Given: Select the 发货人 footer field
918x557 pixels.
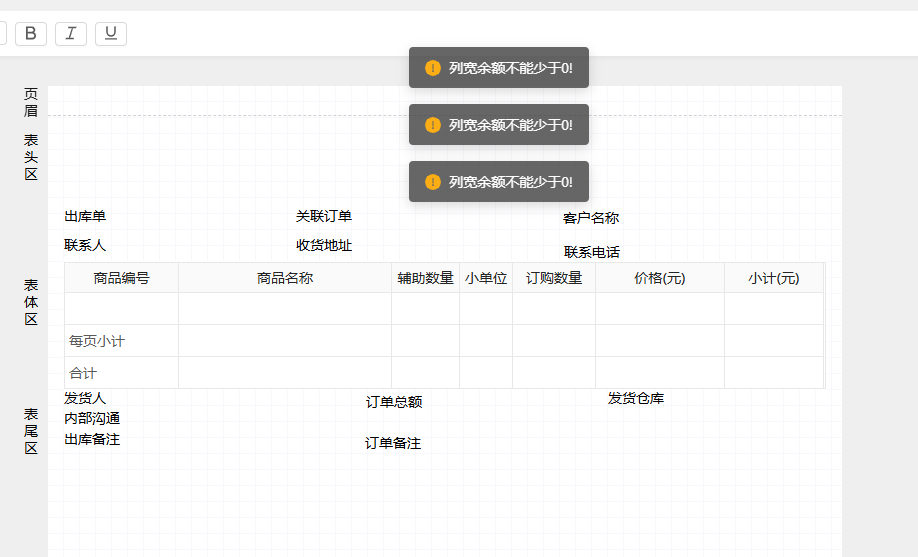Looking at the screenshot, I should coord(85,398).
